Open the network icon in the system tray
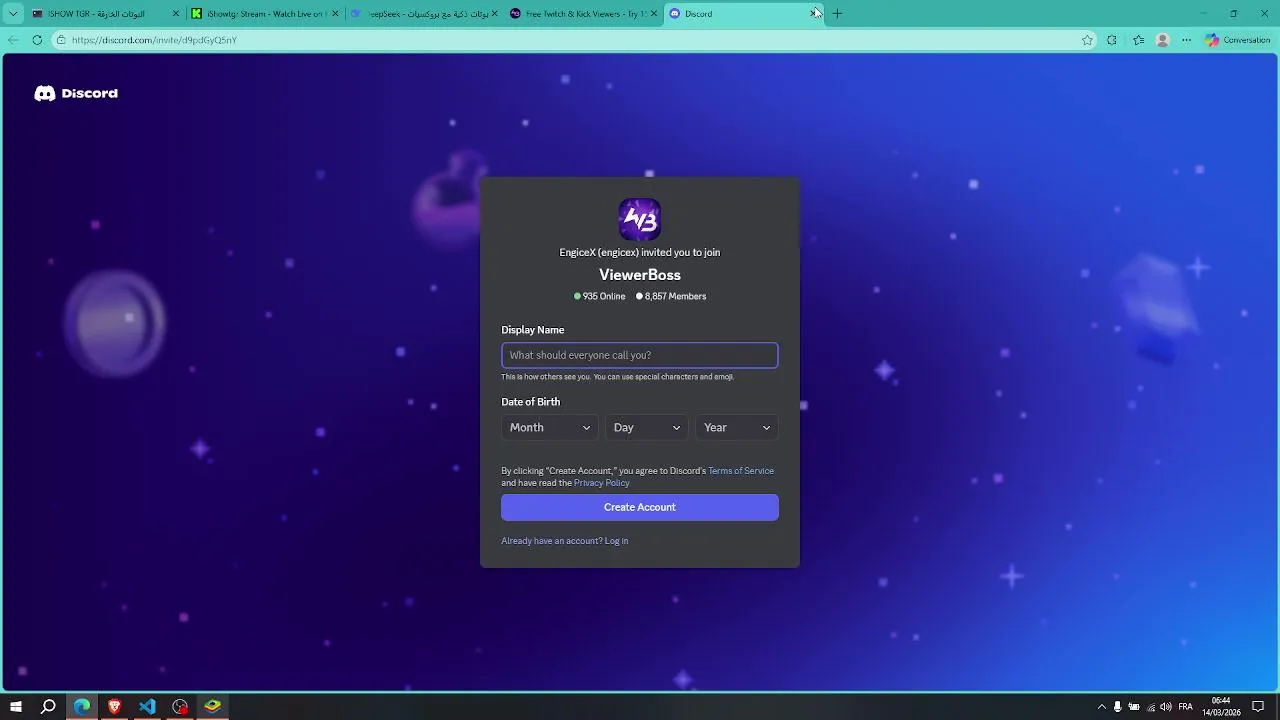1280x720 pixels. tap(1150, 707)
